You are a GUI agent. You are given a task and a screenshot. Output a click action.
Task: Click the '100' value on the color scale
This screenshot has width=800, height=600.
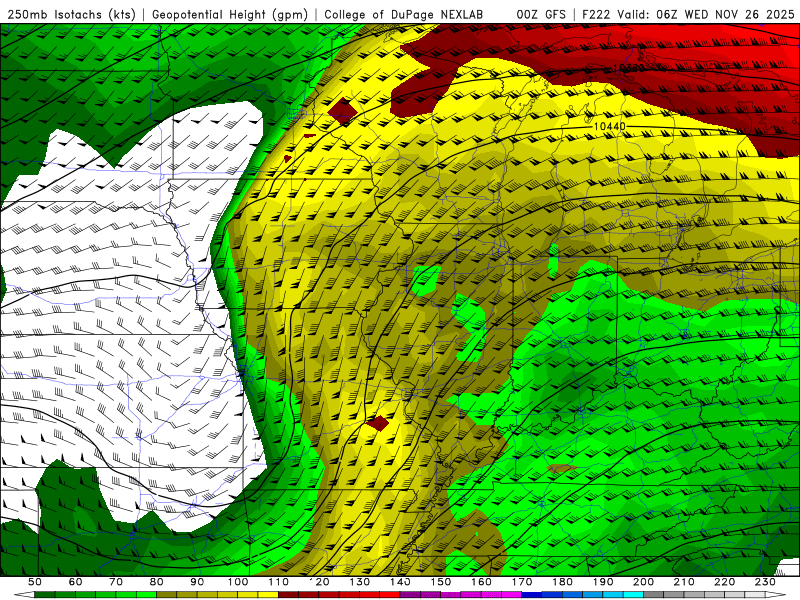[238, 582]
